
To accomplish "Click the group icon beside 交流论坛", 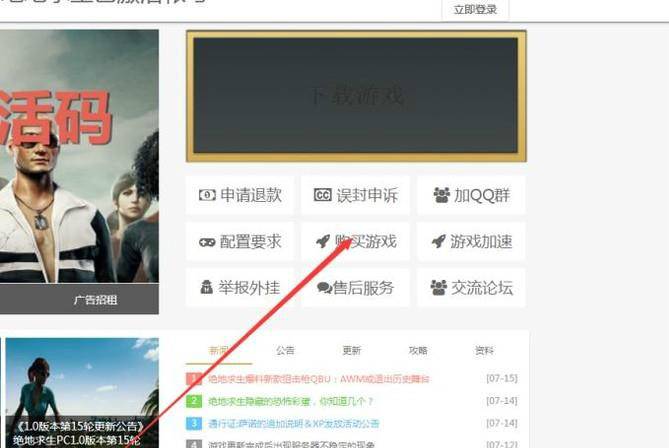I will 439,288.
